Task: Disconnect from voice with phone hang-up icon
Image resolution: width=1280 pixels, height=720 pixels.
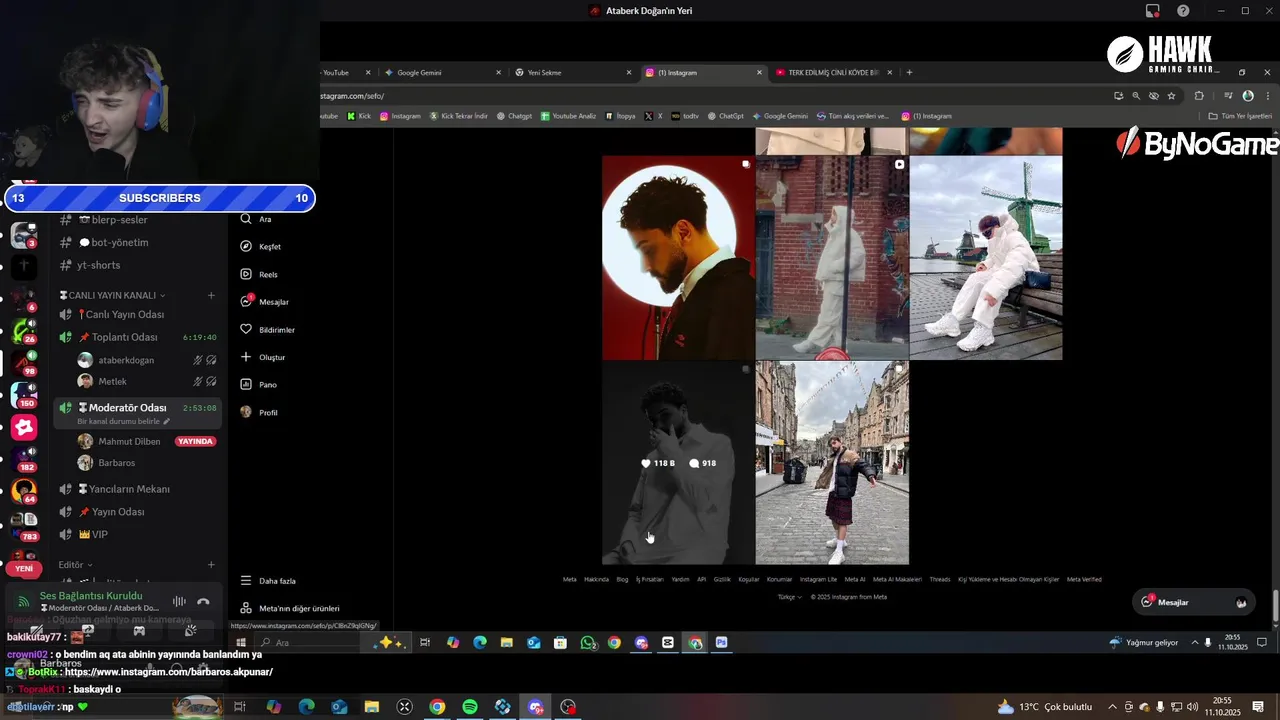Action: [x=203, y=601]
